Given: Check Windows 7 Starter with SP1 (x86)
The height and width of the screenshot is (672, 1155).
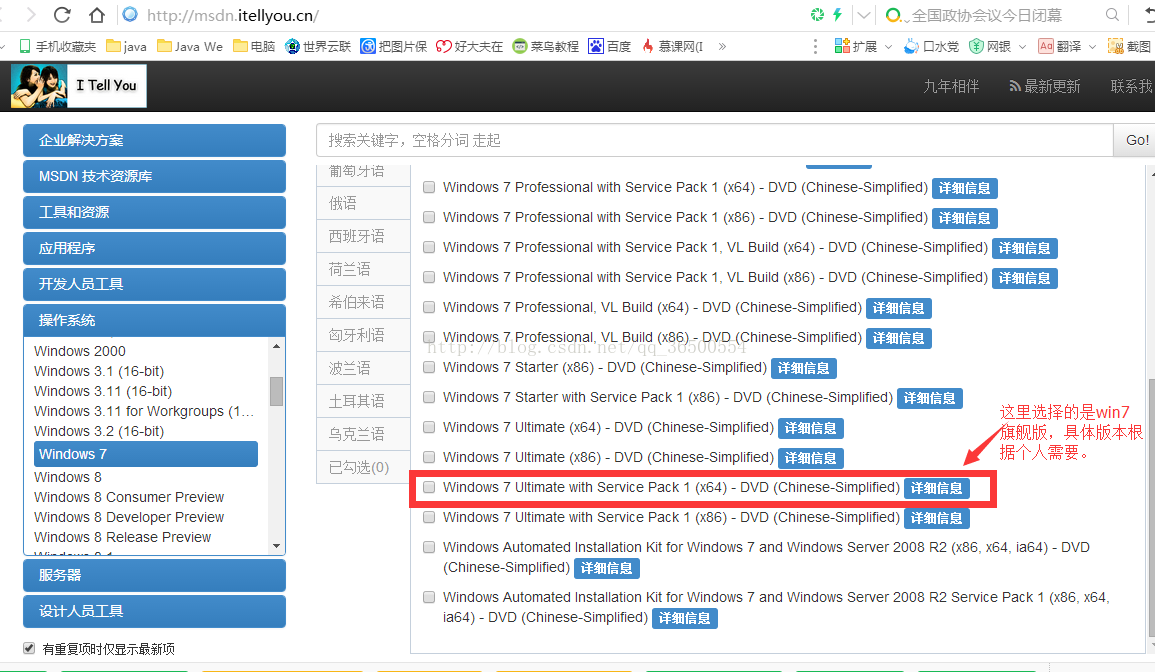Looking at the screenshot, I should click(x=429, y=397).
